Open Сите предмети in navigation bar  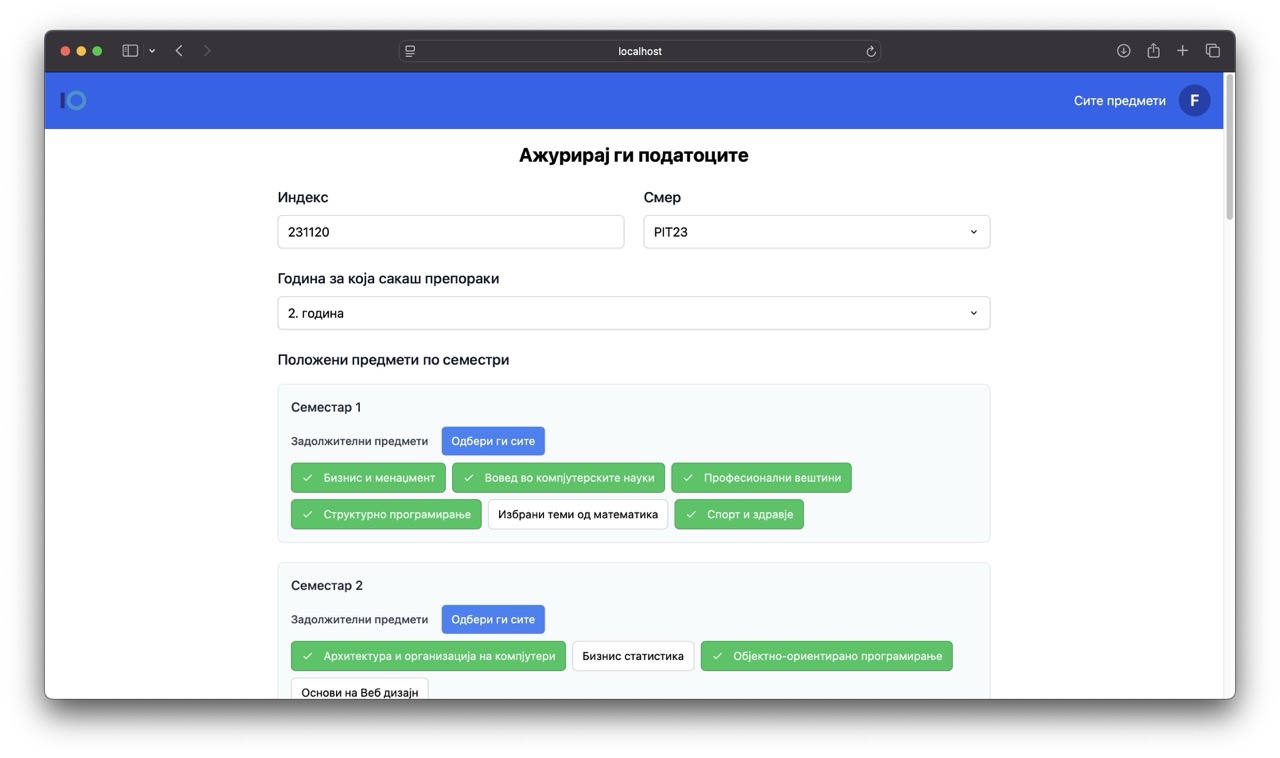coord(1119,101)
